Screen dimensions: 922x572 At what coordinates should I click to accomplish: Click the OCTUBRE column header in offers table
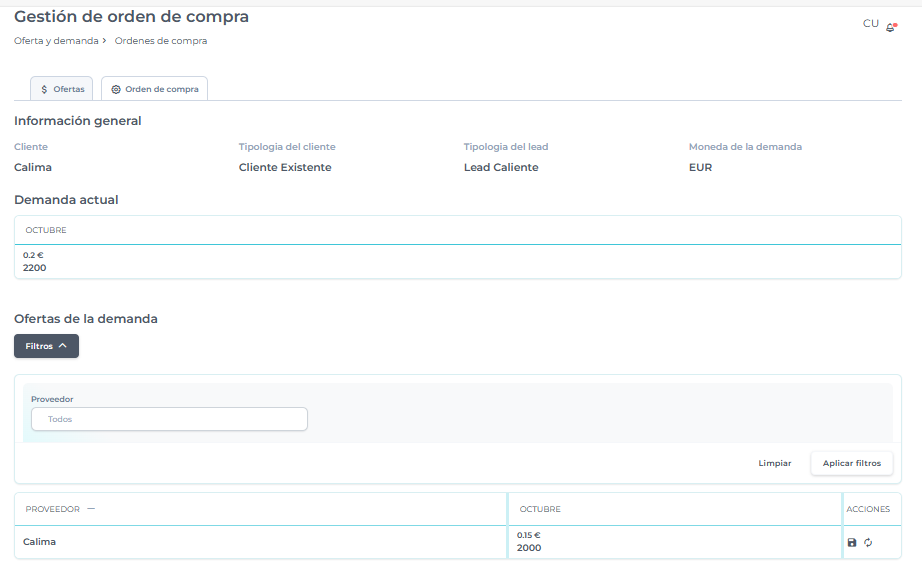click(x=540, y=509)
